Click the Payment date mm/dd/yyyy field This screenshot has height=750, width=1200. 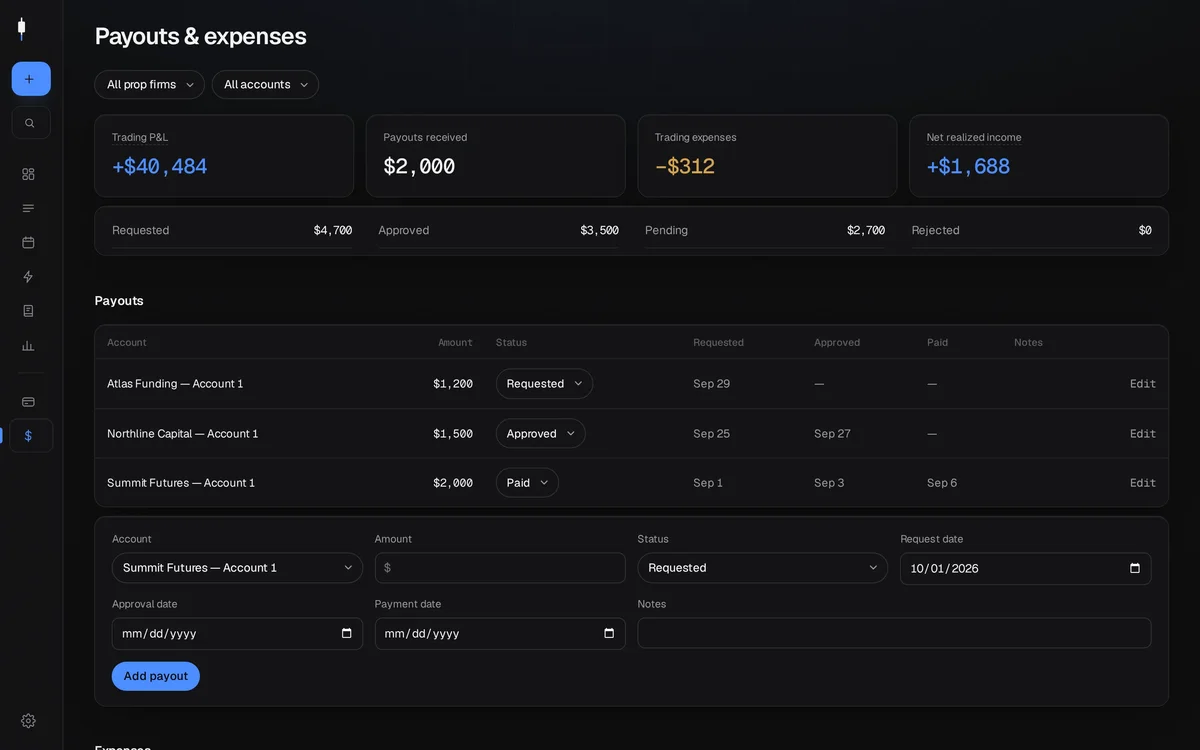click(x=500, y=633)
